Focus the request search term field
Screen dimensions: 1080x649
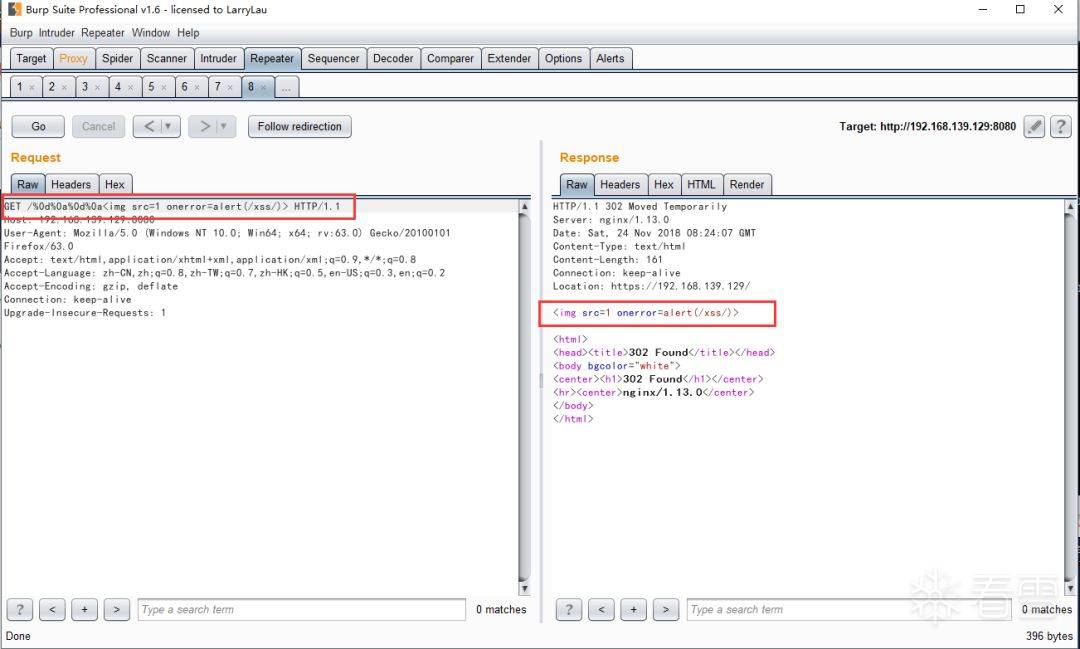coord(302,610)
